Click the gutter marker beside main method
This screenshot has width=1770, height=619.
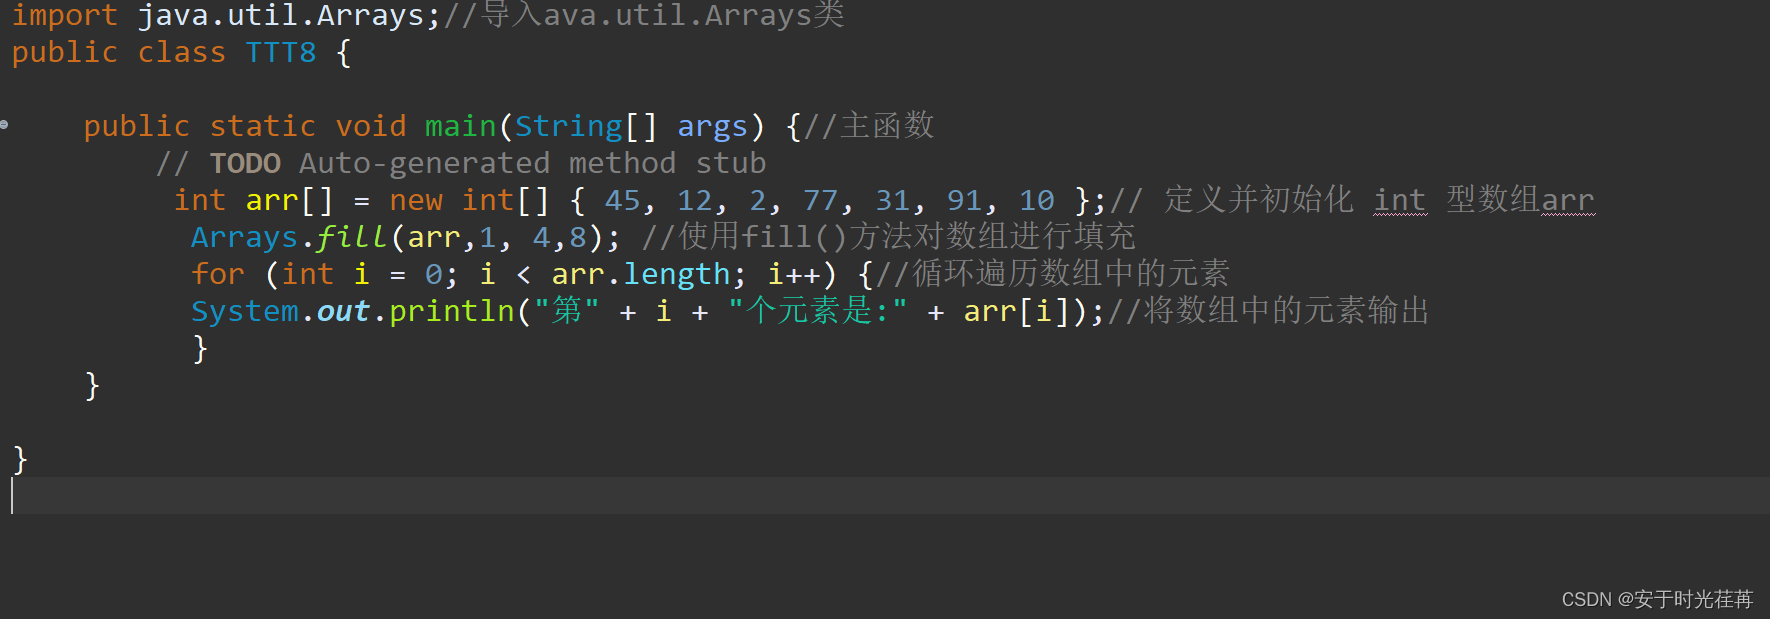point(5,125)
